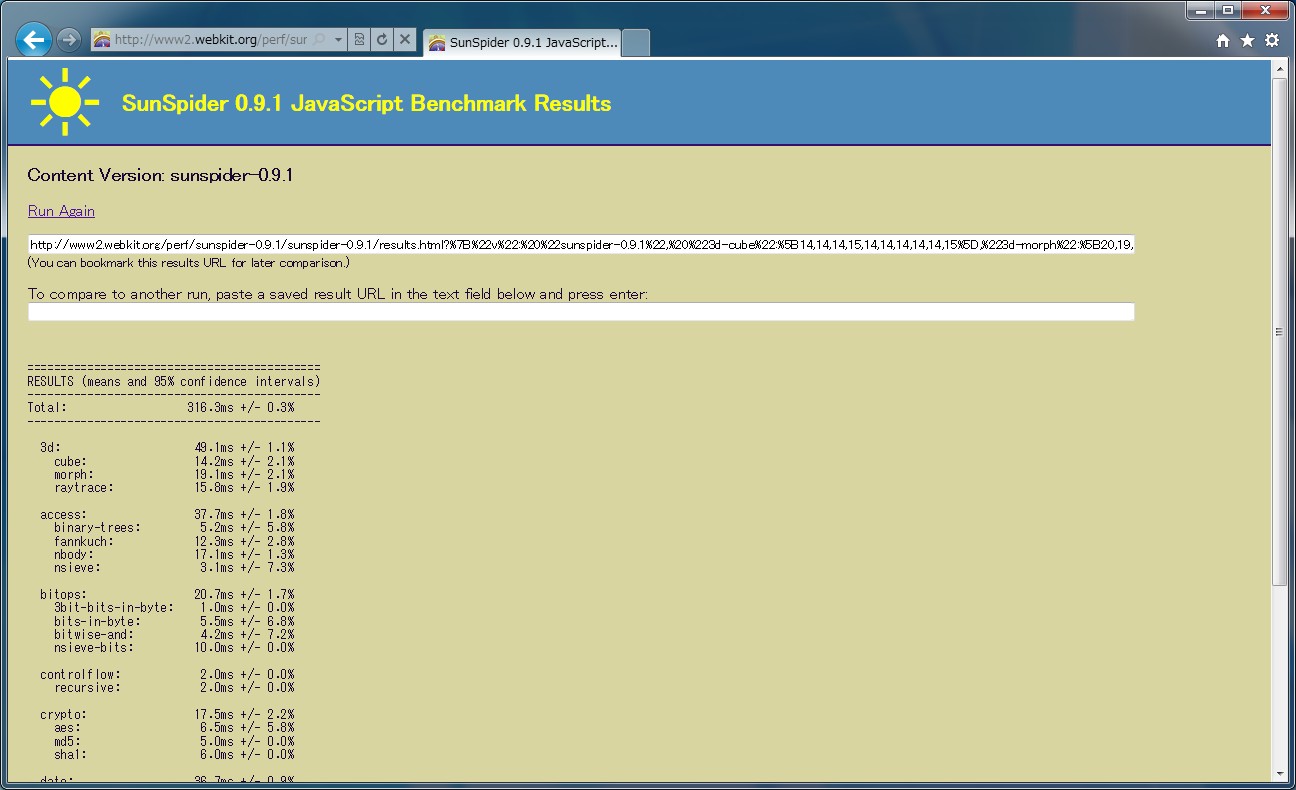Click the yellow sun SunSpider logo

(x=65, y=102)
